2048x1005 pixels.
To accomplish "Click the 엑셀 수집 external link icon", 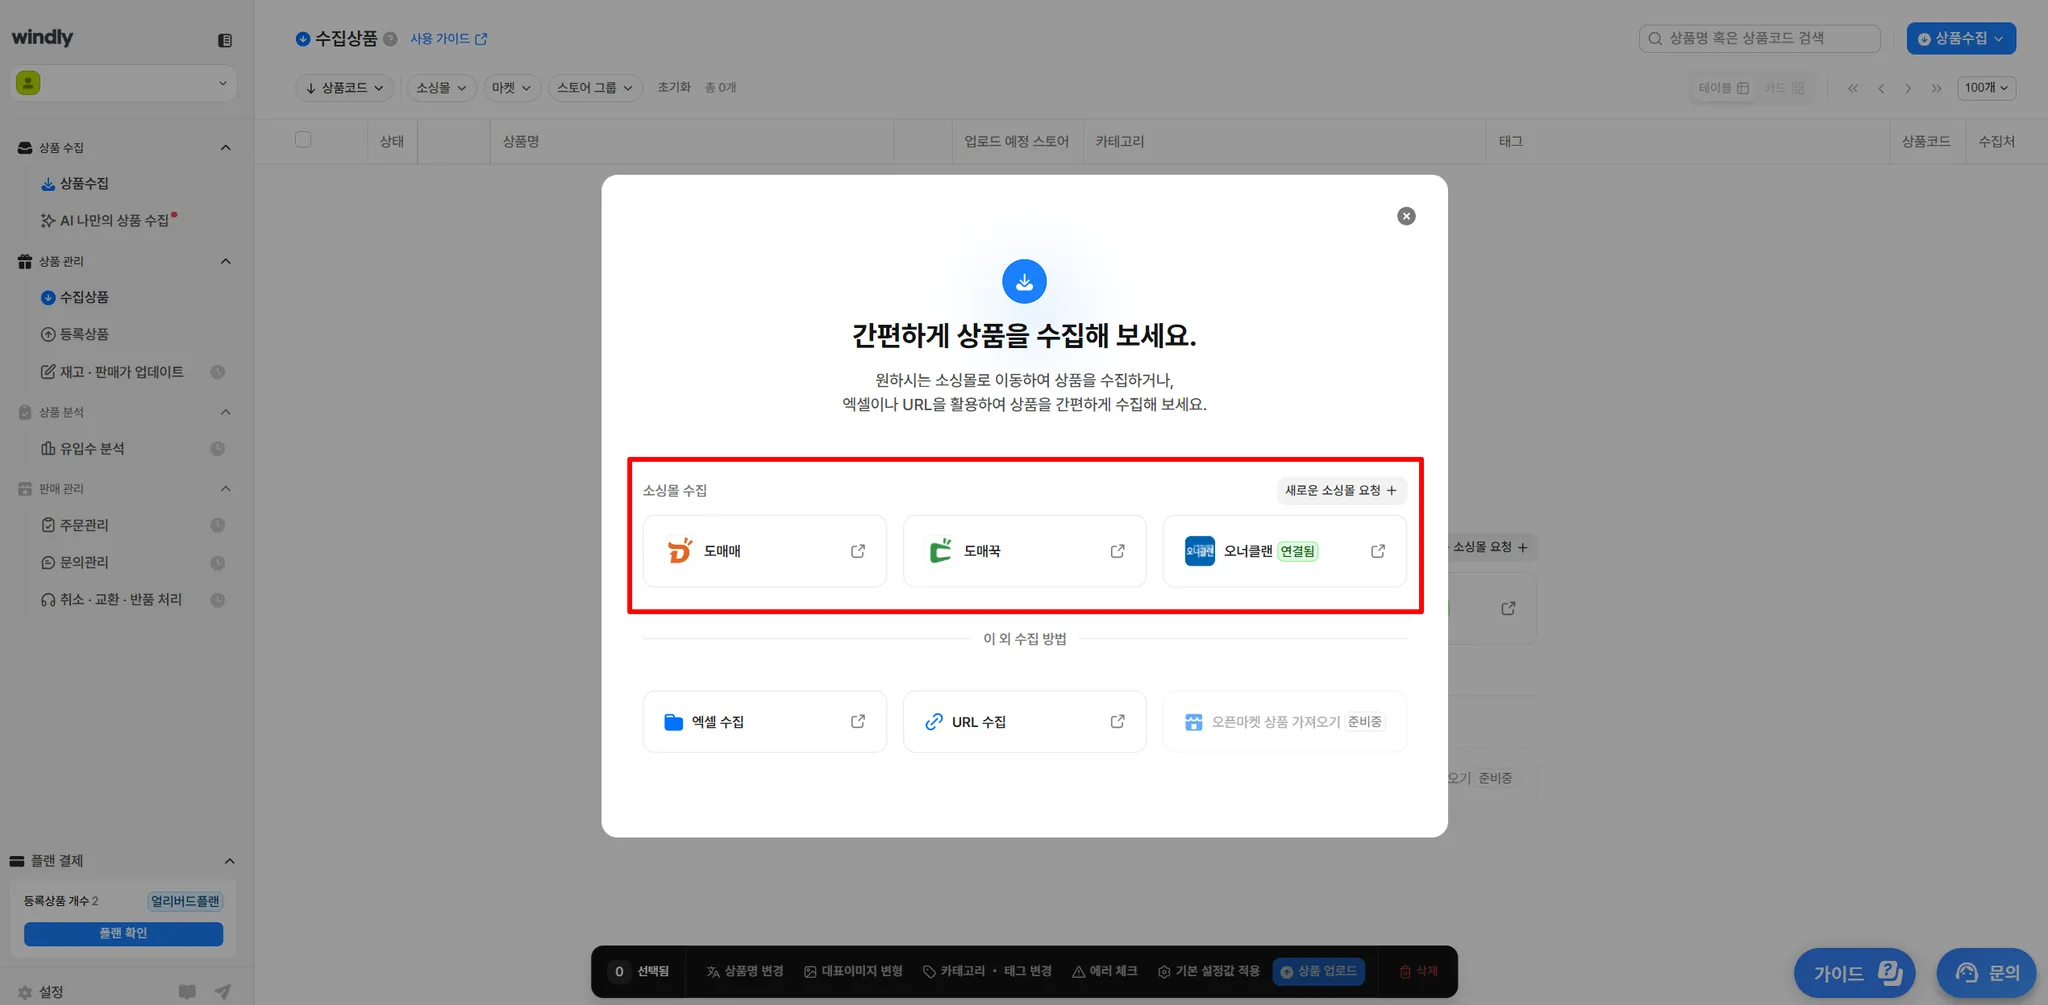I will (x=858, y=722).
